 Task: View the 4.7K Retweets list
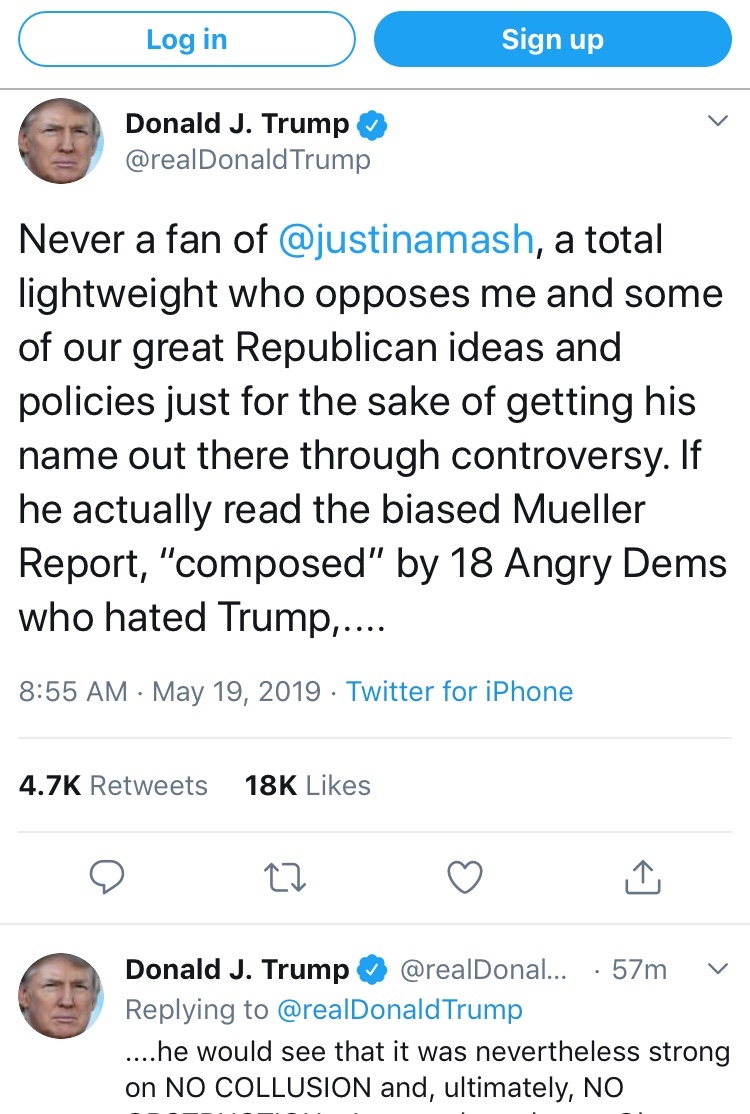tap(113, 786)
